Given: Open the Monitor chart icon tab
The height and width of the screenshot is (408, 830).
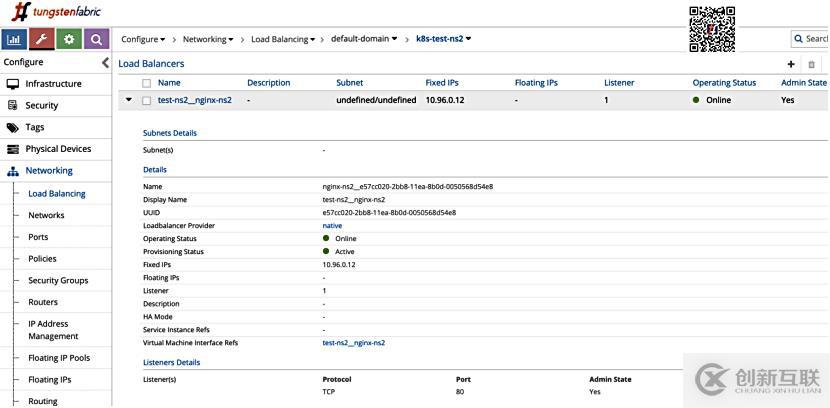Looking at the screenshot, I should [14, 39].
